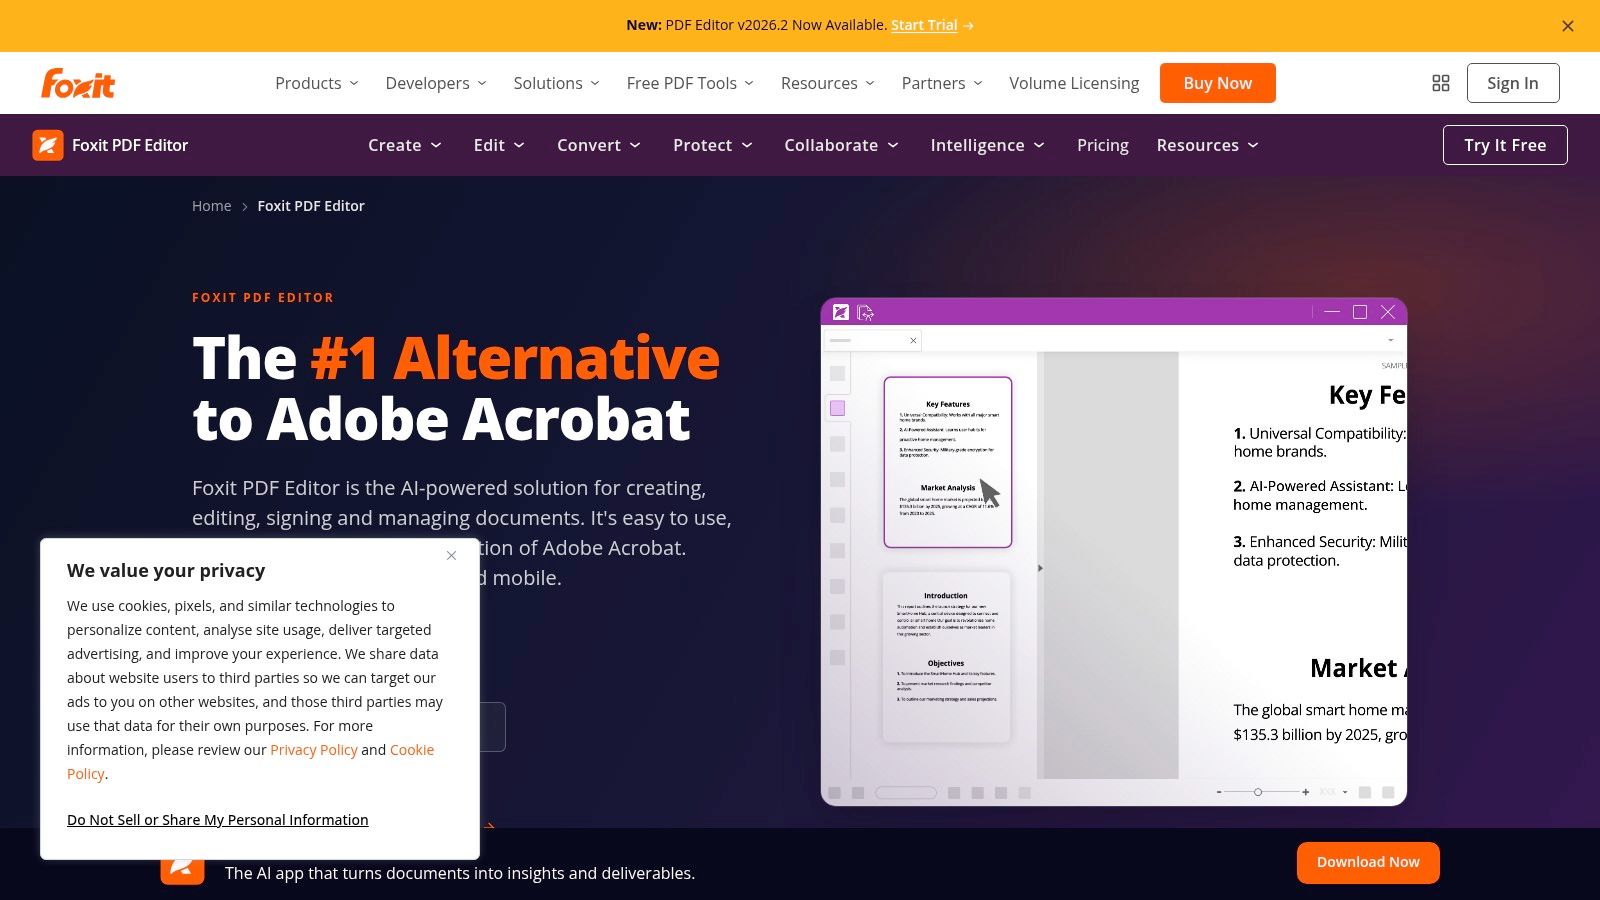This screenshot has height=900, width=1600.
Task: Go to the Pricing page
Action: pos(1102,145)
